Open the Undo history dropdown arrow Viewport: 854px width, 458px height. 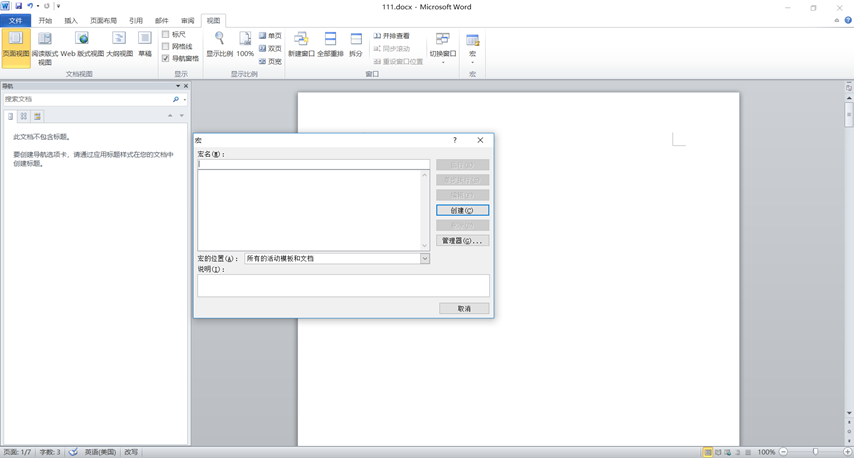click(x=38, y=6)
